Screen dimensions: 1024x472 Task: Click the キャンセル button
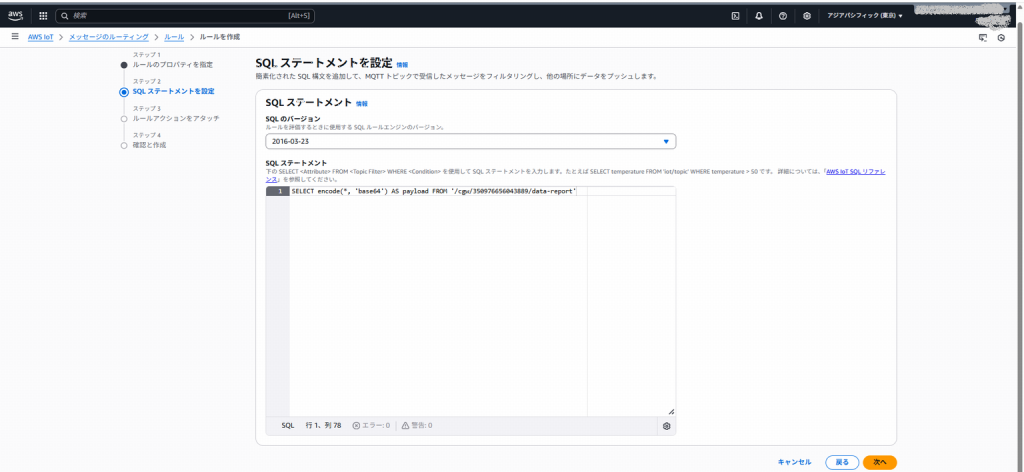(794, 462)
